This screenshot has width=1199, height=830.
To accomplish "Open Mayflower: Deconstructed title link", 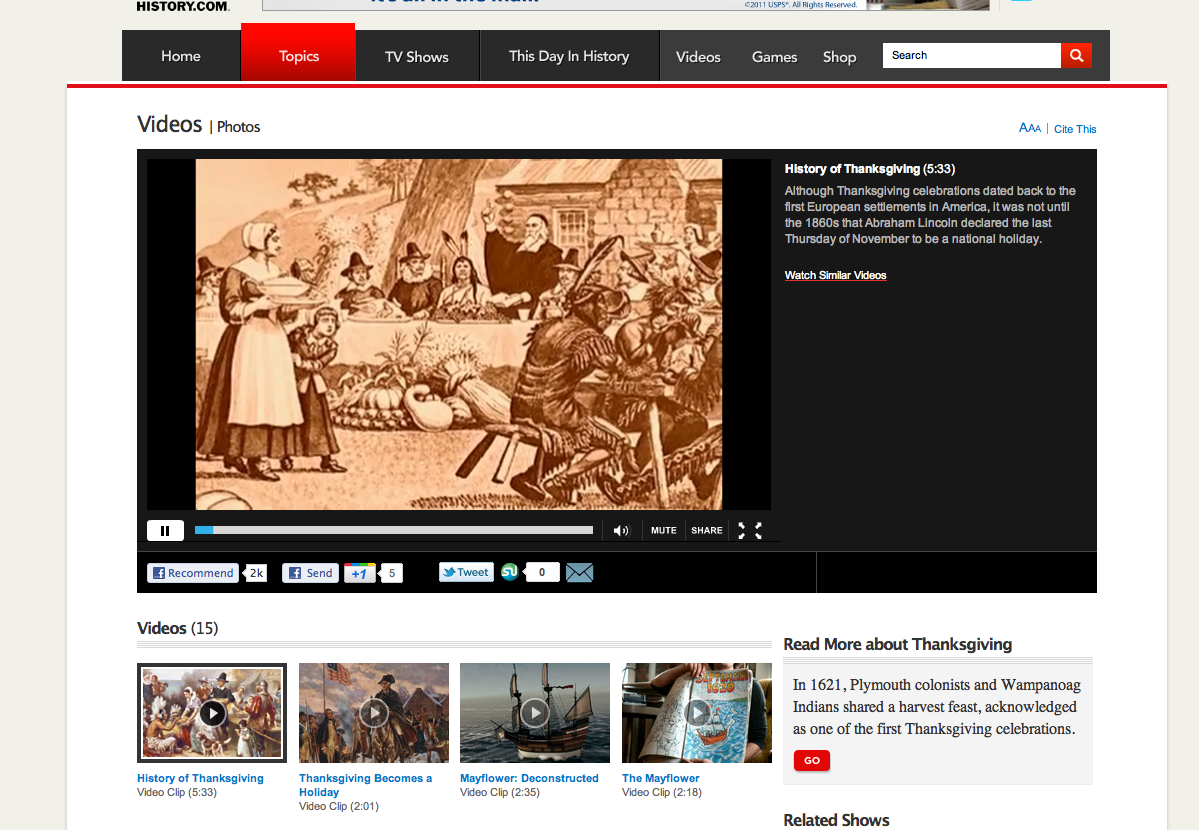I will 529,778.
